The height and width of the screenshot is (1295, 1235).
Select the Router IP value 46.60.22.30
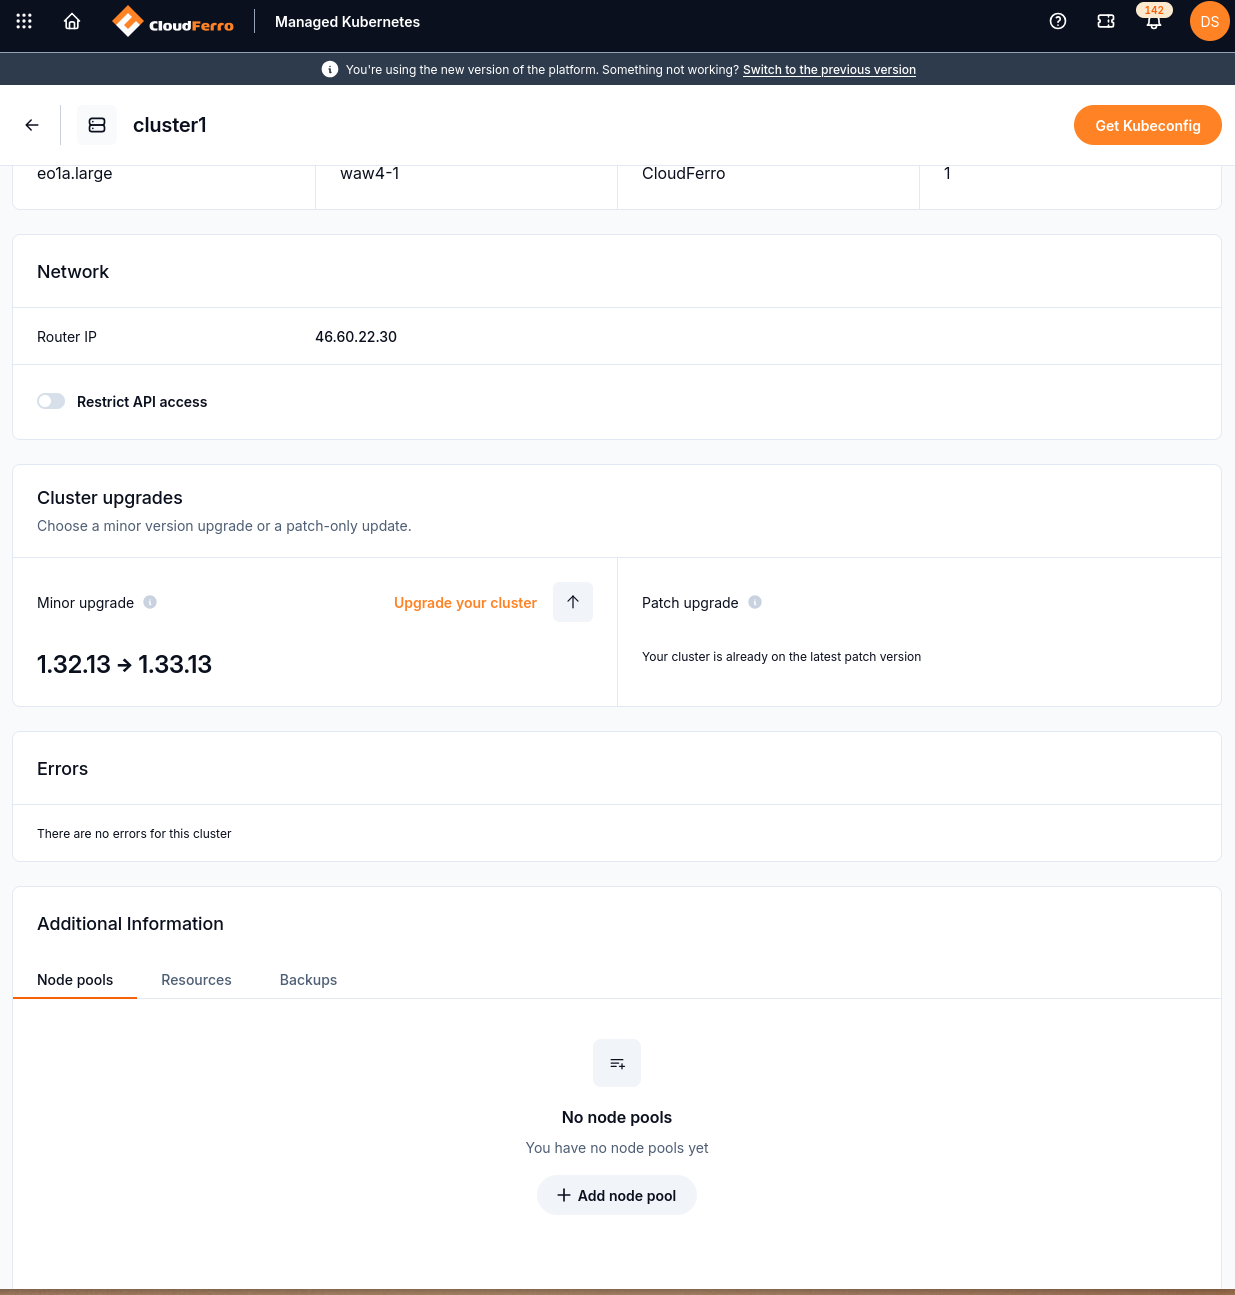[x=356, y=337]
